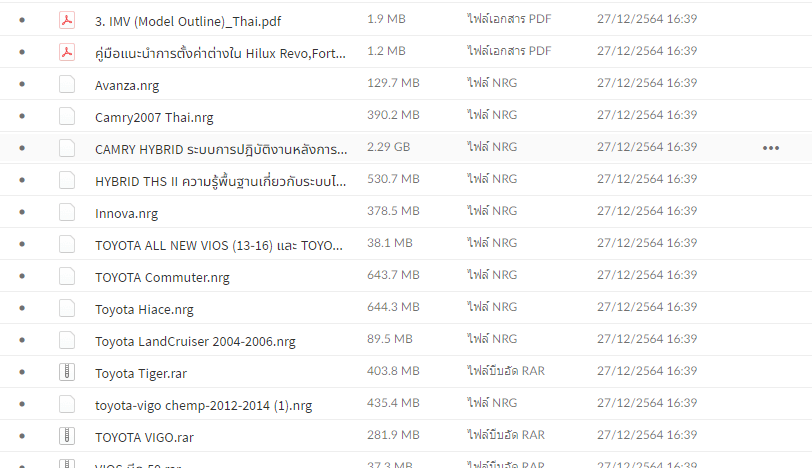Click the CAMRY HYBRID file name
The height and width of the screenshot is (468, 812).
[x=221, y=149]
